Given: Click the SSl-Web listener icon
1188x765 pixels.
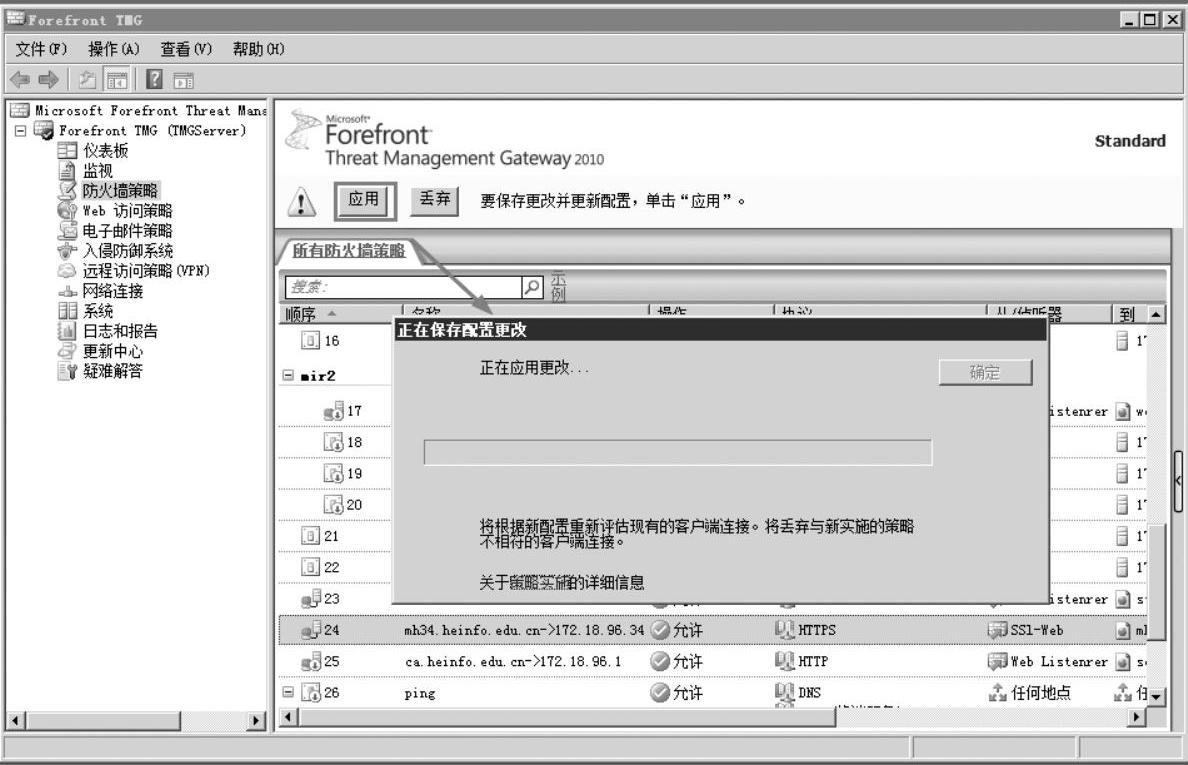Looking at the screenshot, I should [x=997, y=629].
